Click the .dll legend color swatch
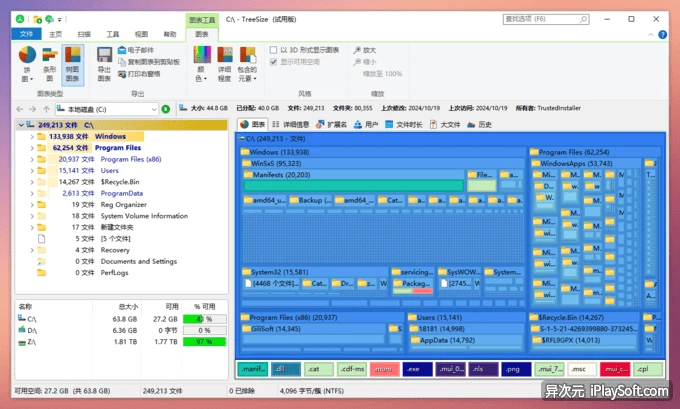680x409 pixels. (x=286, y=369)
